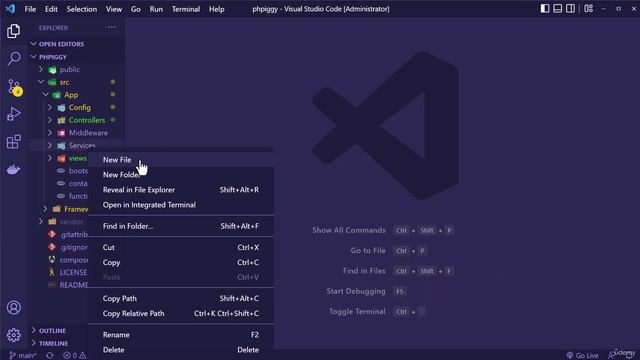Open Customize Layout icon

tap(589, 9)
